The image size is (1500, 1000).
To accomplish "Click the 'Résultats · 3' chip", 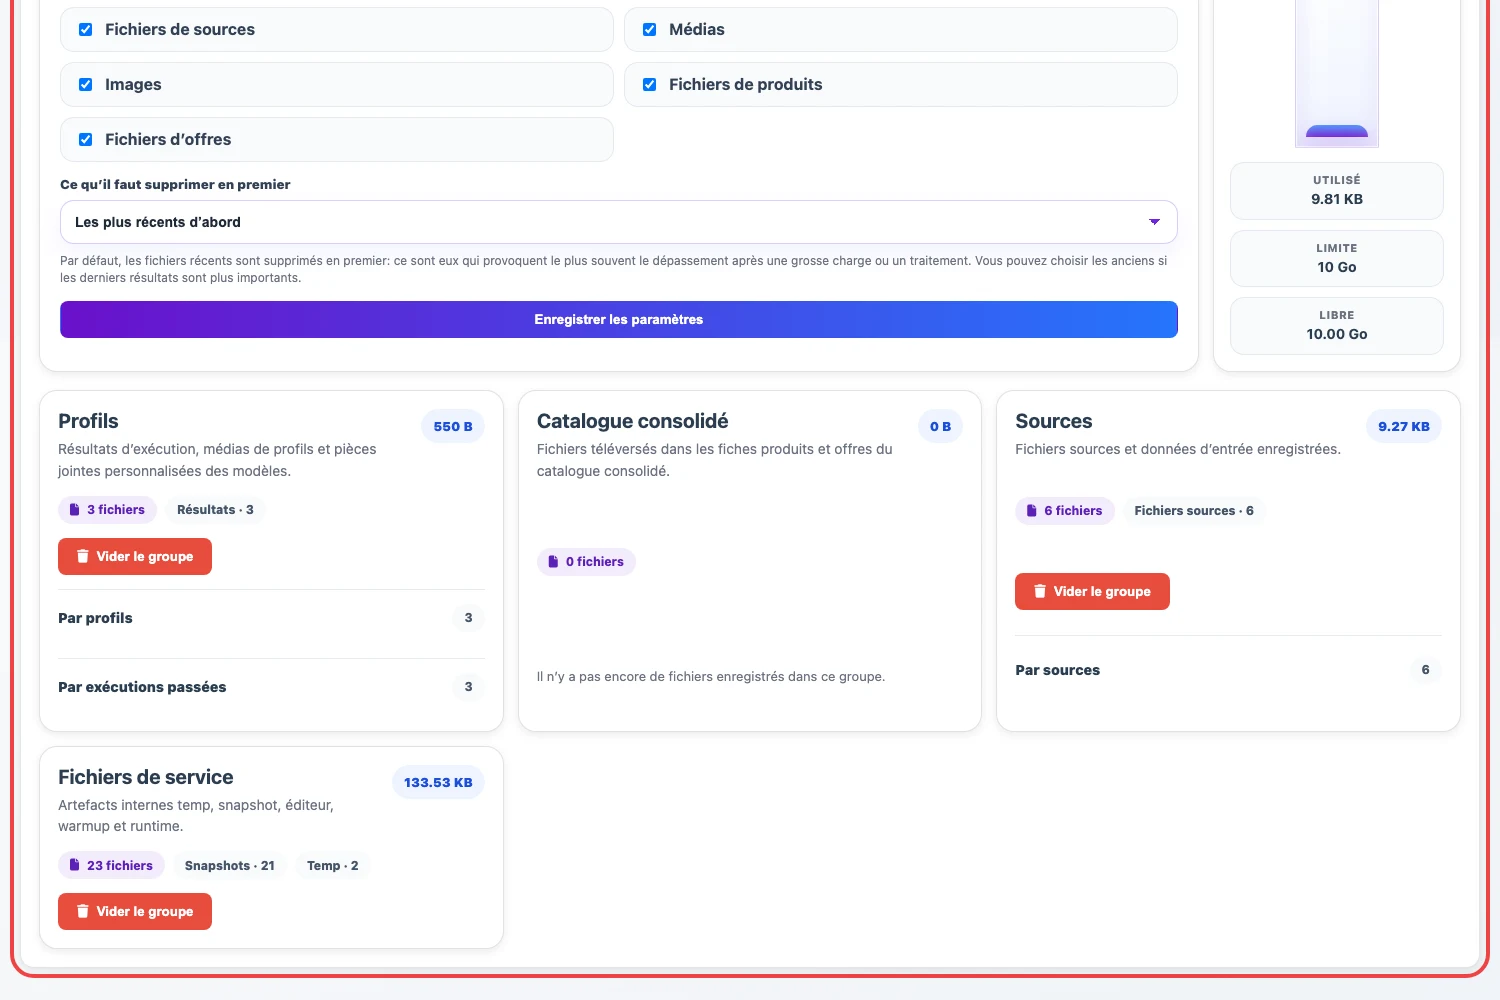I will point(215,510).
